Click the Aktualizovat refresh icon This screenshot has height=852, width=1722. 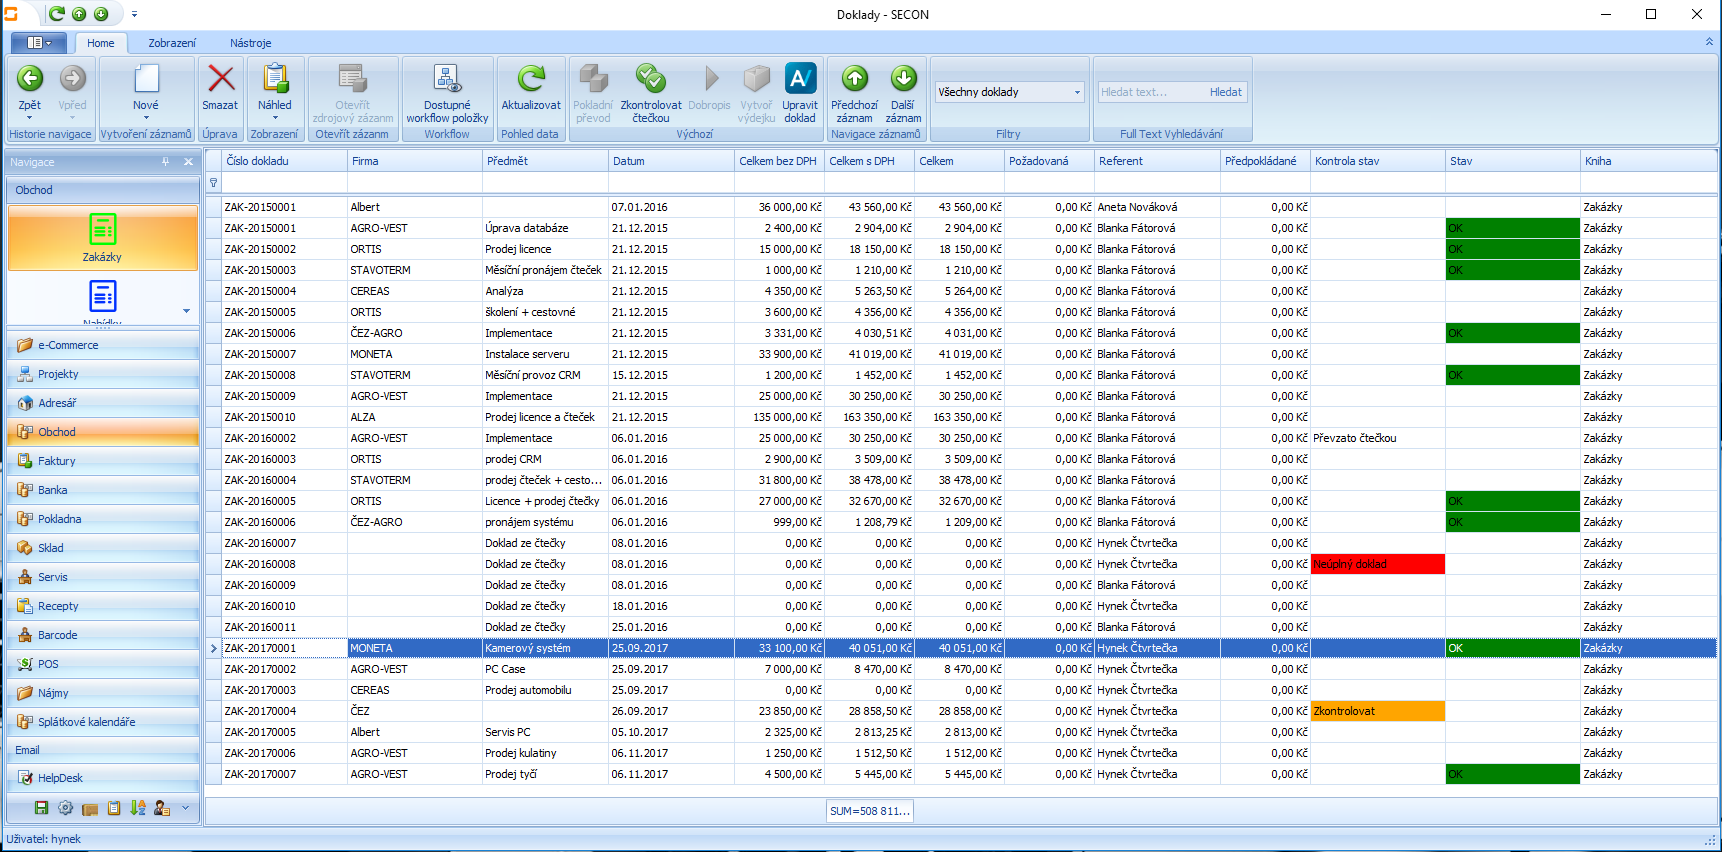[530, 79]
